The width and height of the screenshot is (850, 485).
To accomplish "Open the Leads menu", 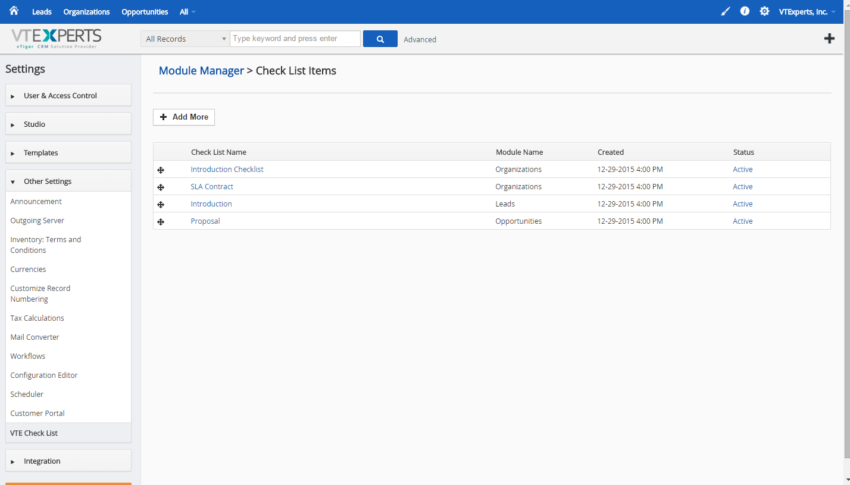I will tap(42, 12).
